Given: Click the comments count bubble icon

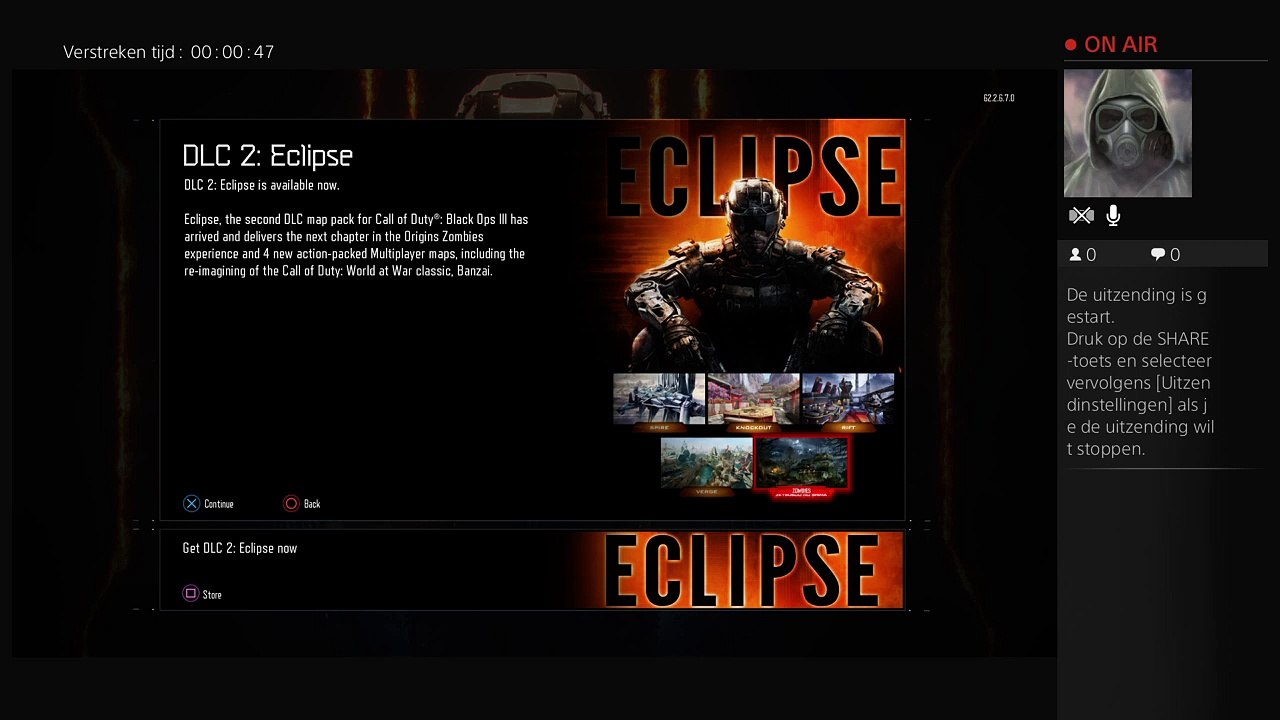Looking at the screenshot, I should pyautogui.click(x=1158, y=255).
